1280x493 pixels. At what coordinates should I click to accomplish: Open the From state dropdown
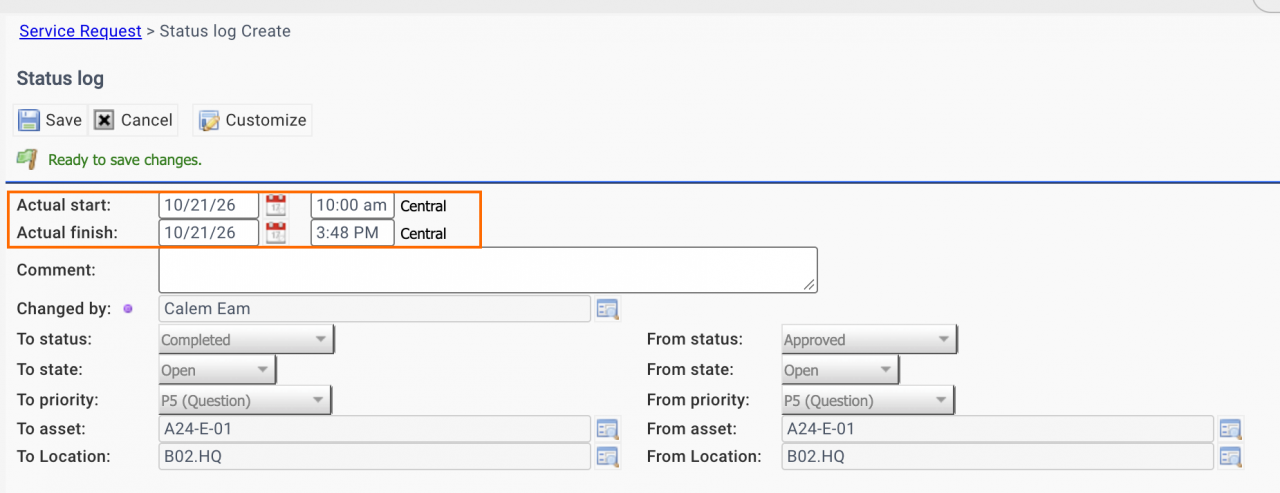tap(840, 370)
